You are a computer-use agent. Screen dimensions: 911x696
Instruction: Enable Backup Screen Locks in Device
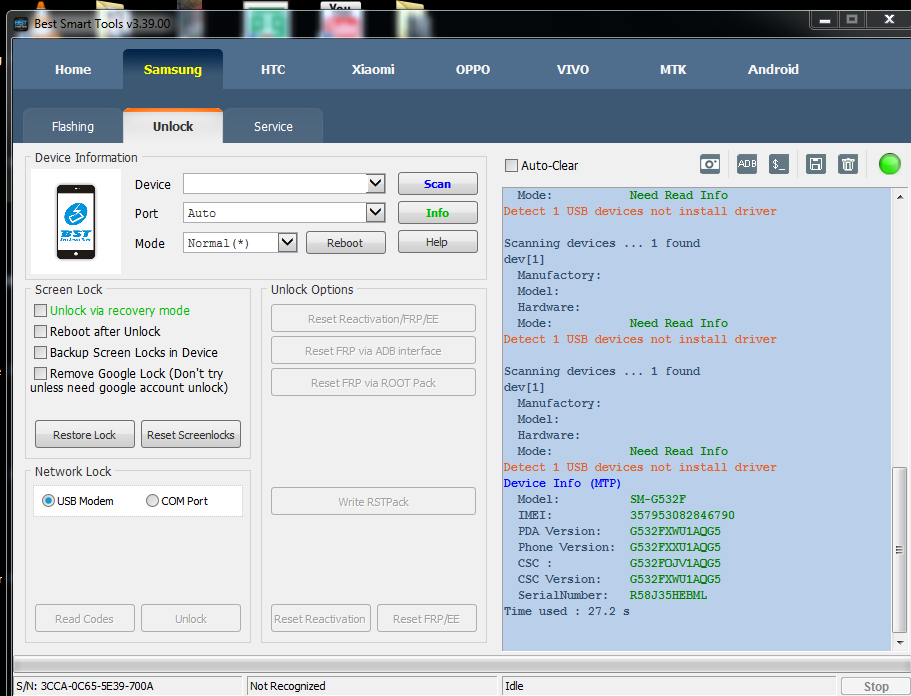point(40,353)
